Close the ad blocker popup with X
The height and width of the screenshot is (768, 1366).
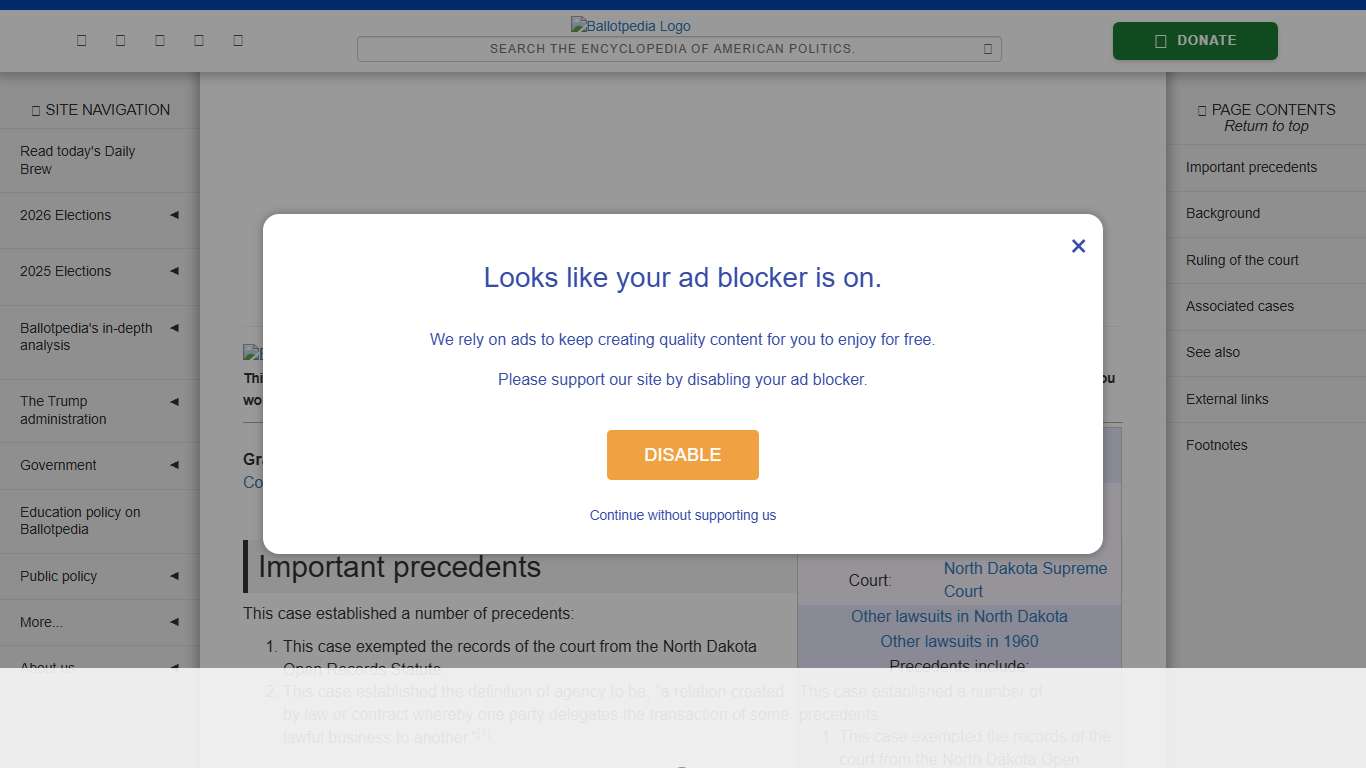pyautogui.click(x=1078, y=246)
